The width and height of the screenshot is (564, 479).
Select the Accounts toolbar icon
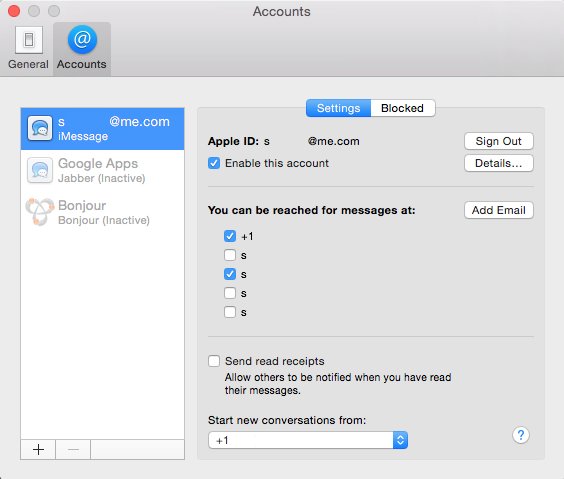pos(82,48)
